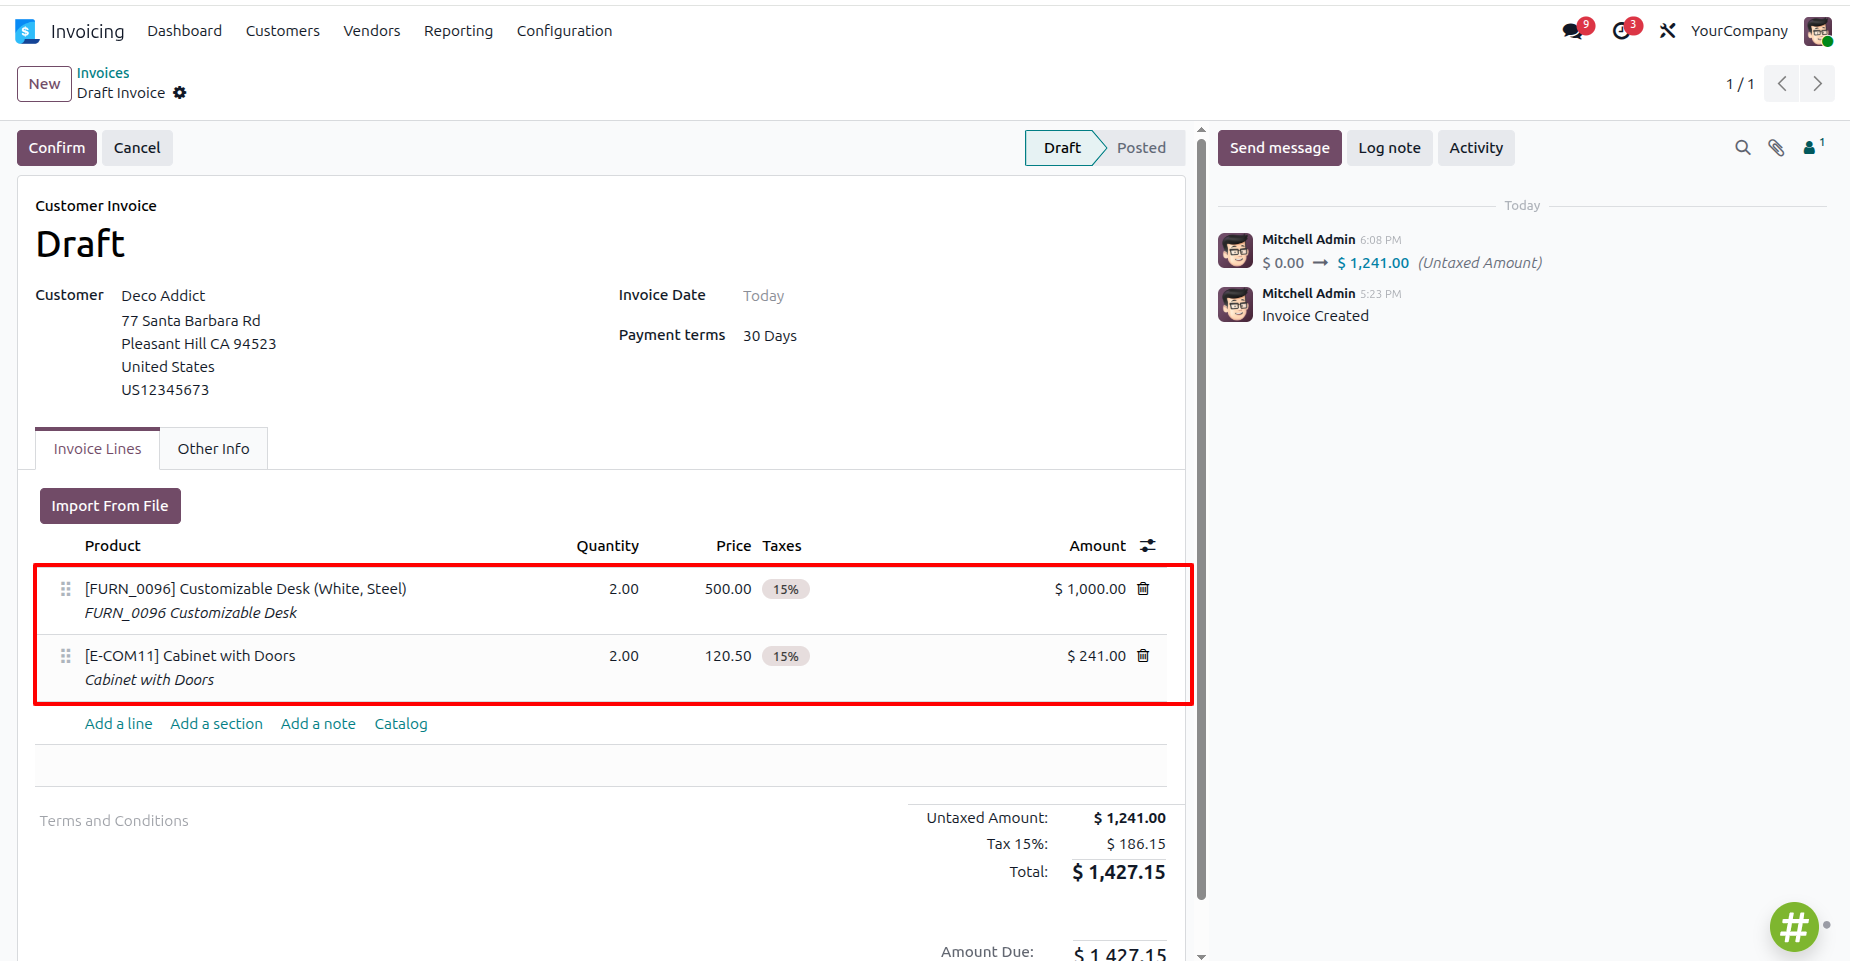This screenshot has width=1850, height=961.
Task: Switch company via YourCompany label
Action: coord(1739,31)
